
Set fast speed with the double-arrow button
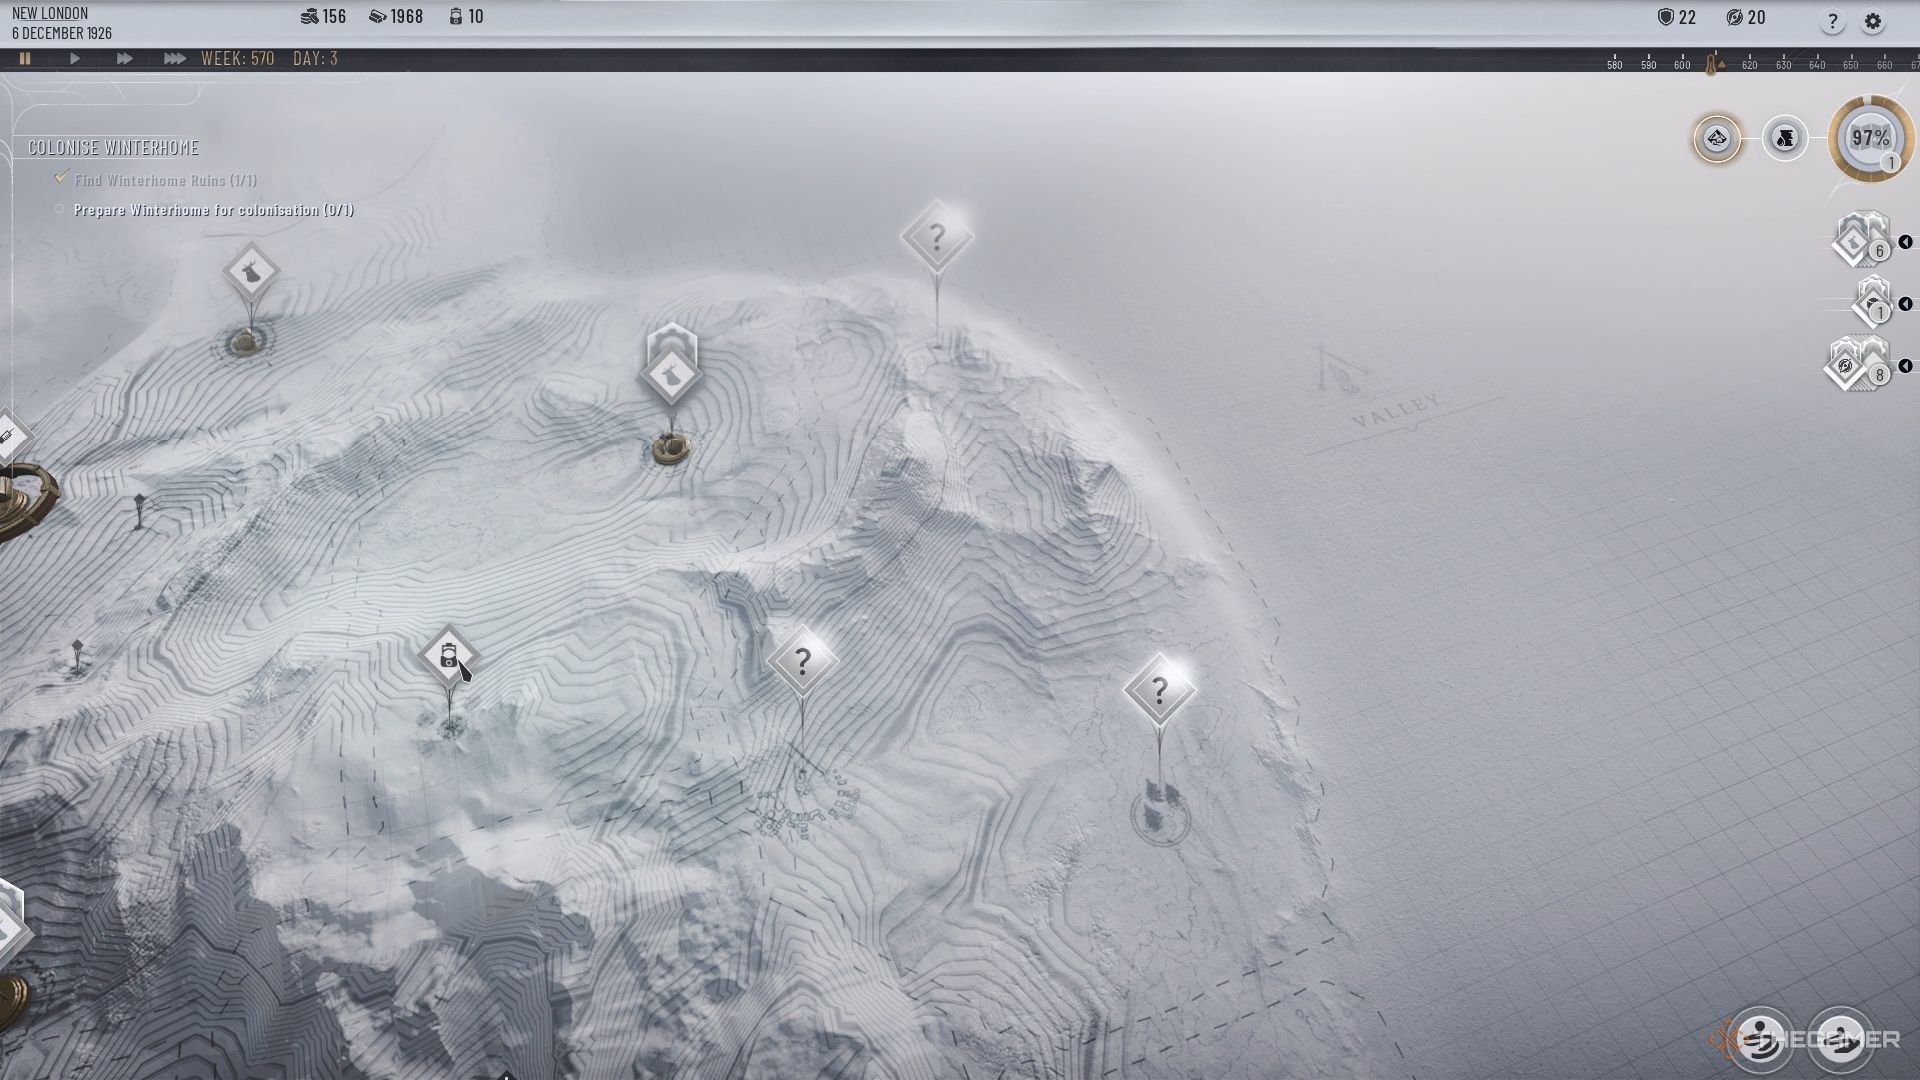coord(124,59)
